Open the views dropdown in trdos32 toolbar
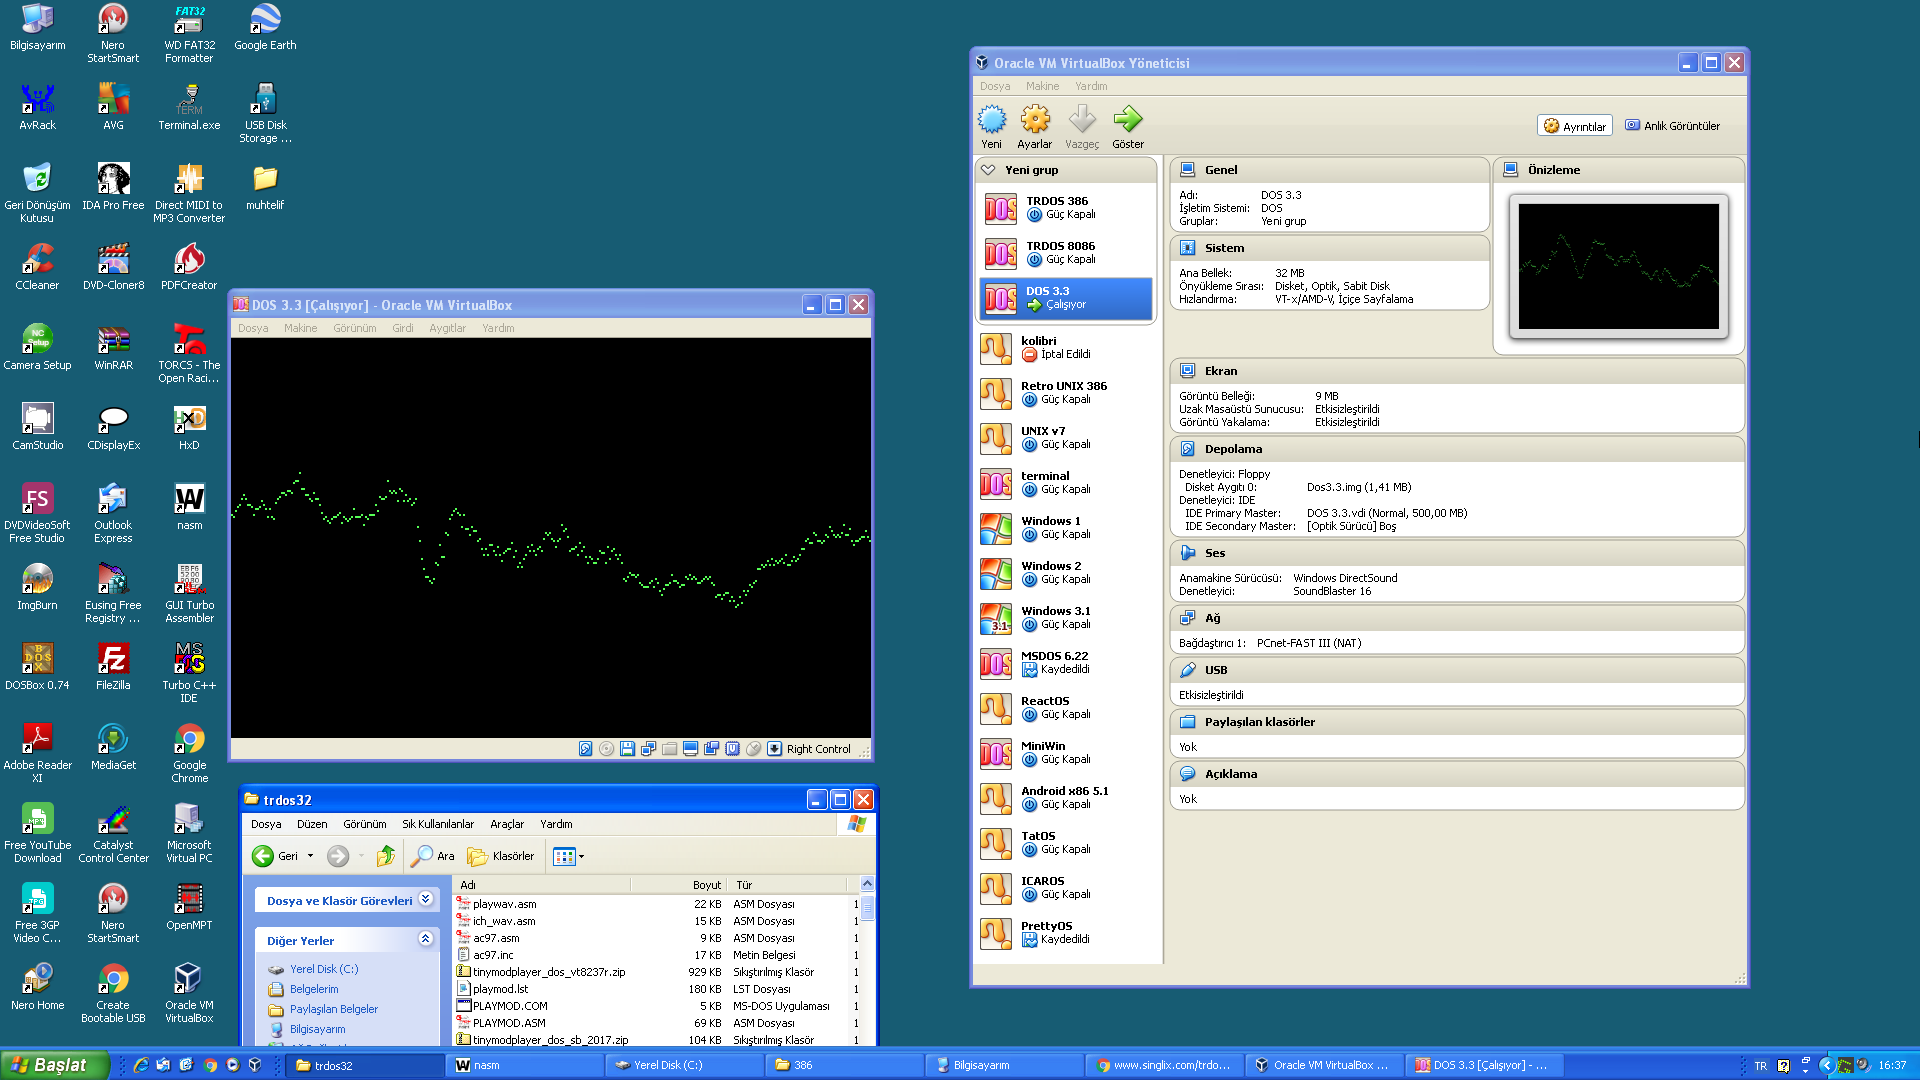The image size is (1920, 1080). point(581,856)
